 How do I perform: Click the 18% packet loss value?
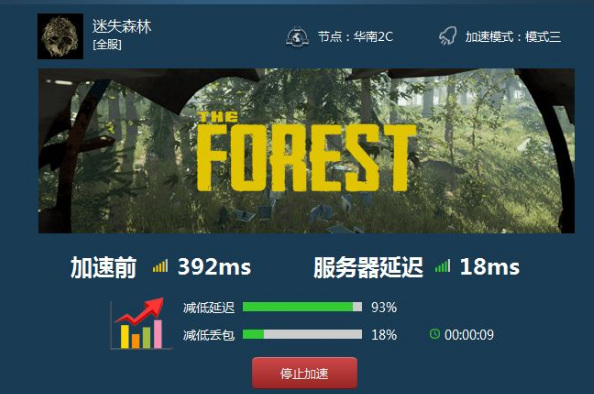(x=384, y=335)
